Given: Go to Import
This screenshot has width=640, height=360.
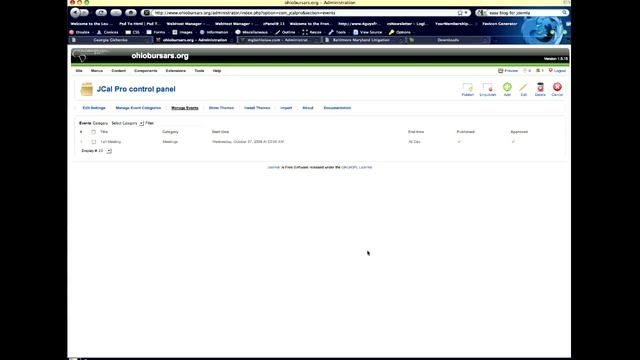Looking at the screenshot, I should coord(286,108).
